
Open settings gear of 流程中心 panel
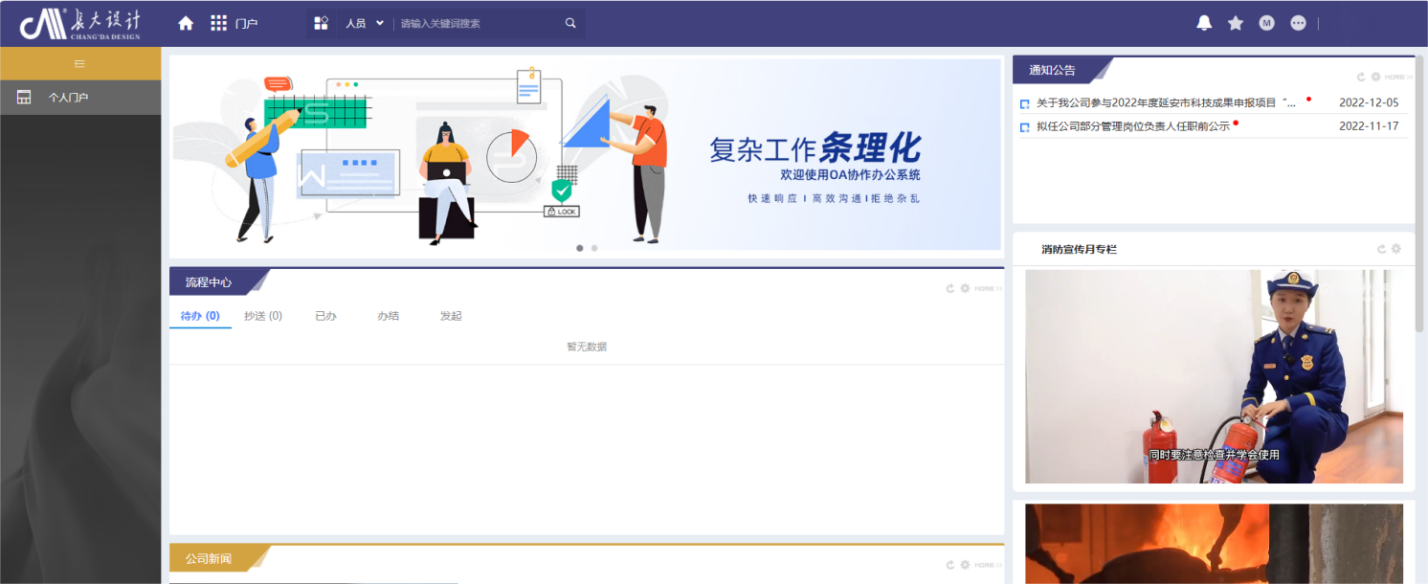click(x=965, y=288)
